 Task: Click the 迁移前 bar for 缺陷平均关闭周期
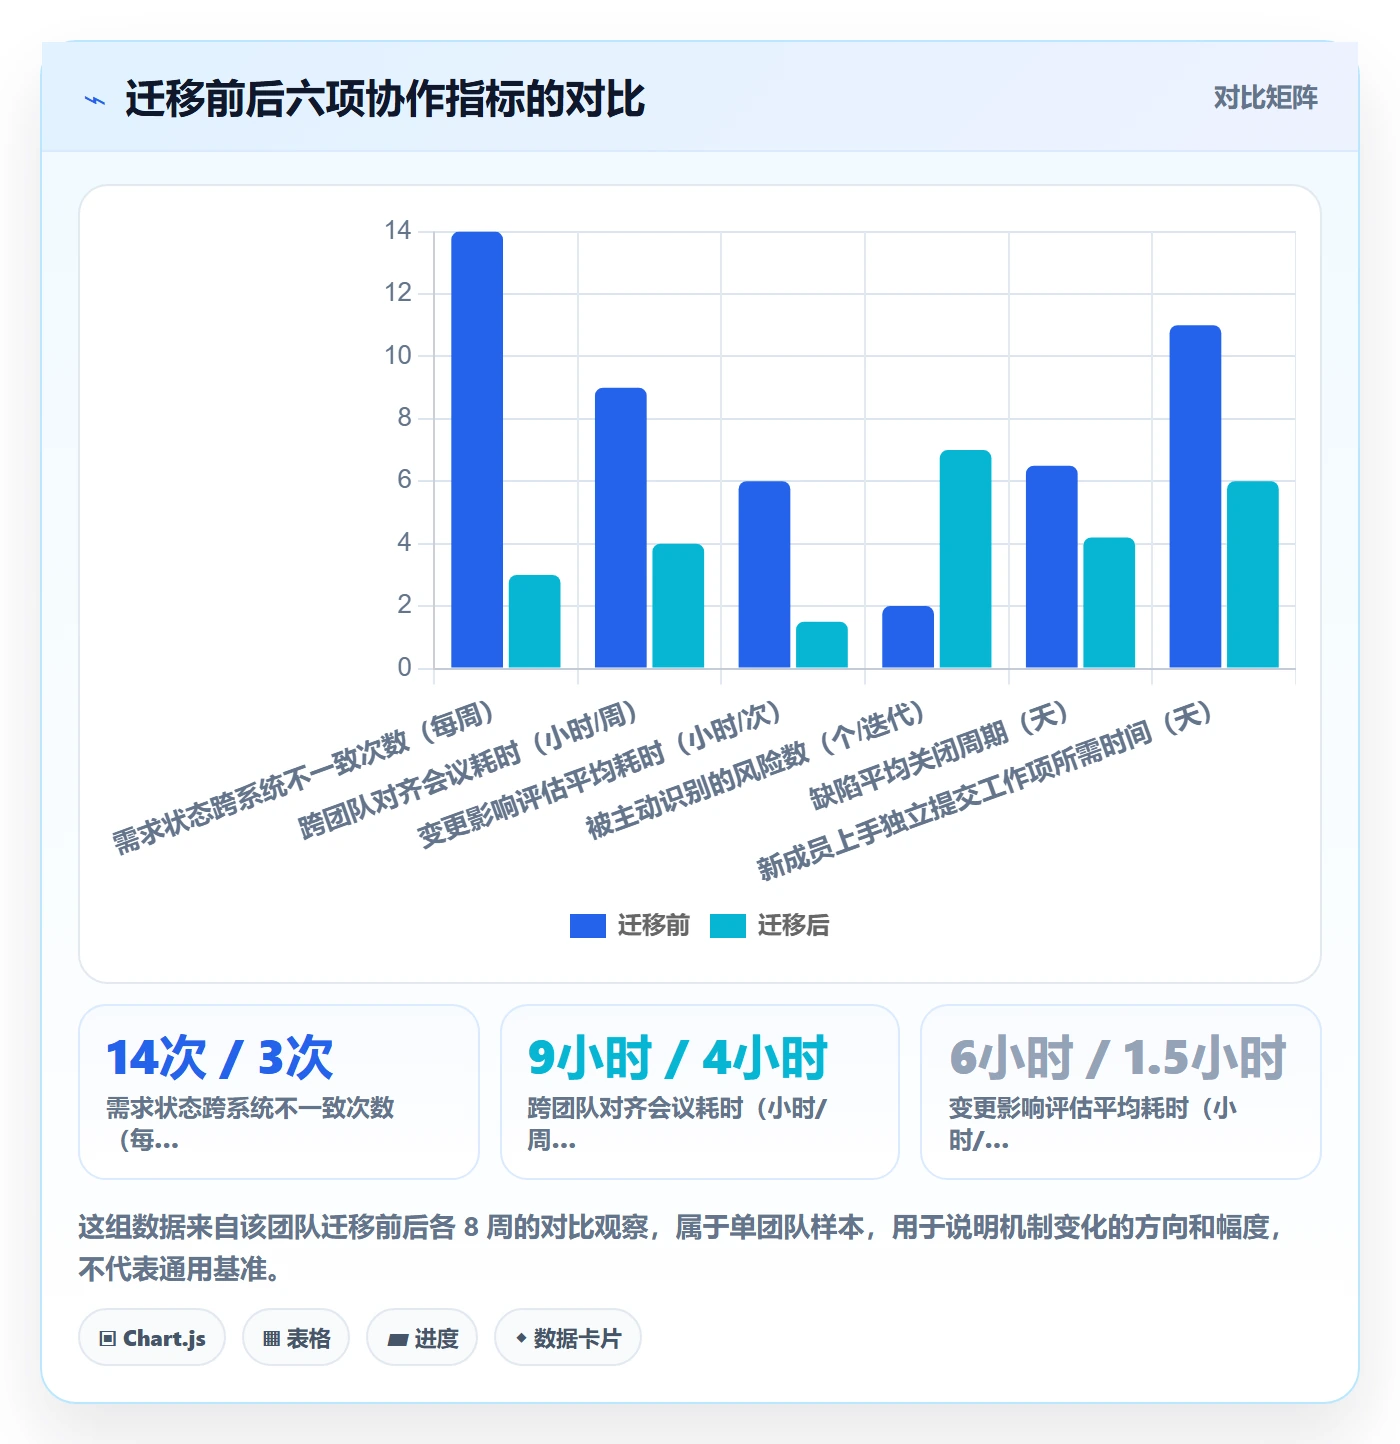(1052, 567)
